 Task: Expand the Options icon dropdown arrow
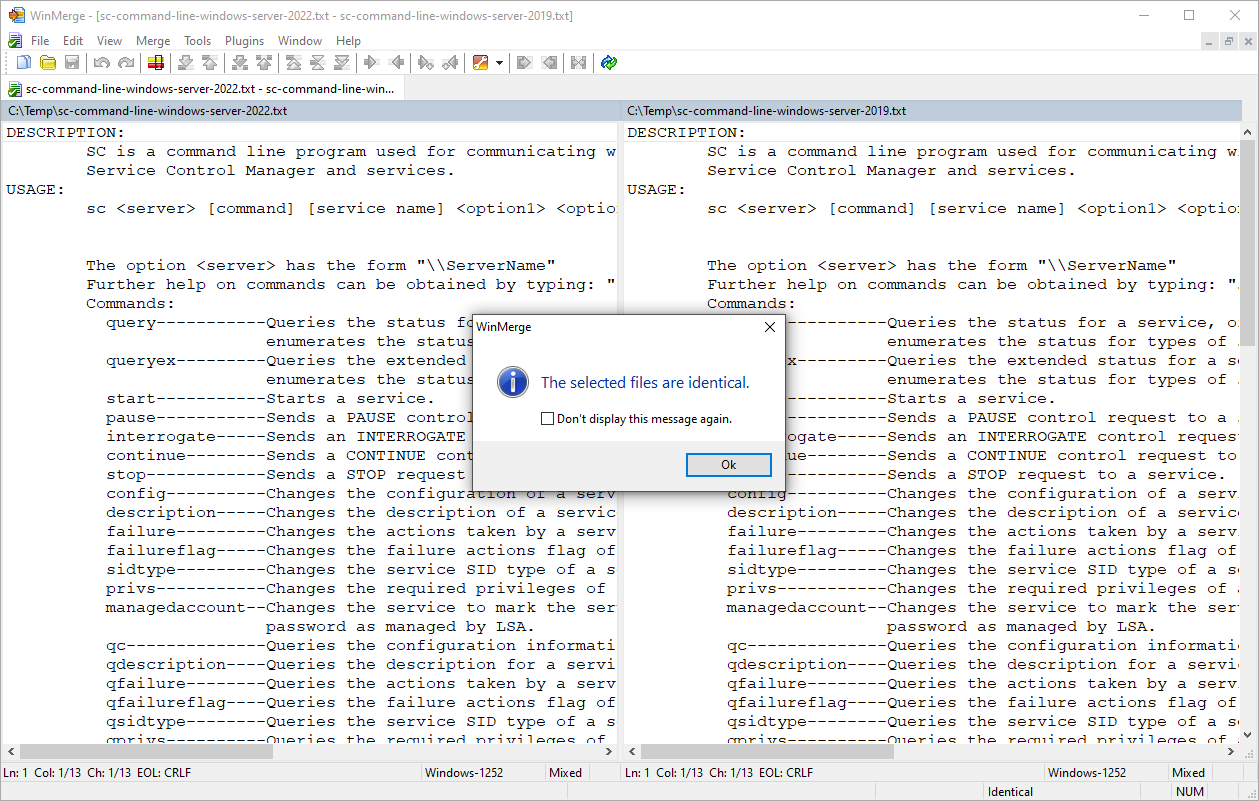[x=499, y=63]
